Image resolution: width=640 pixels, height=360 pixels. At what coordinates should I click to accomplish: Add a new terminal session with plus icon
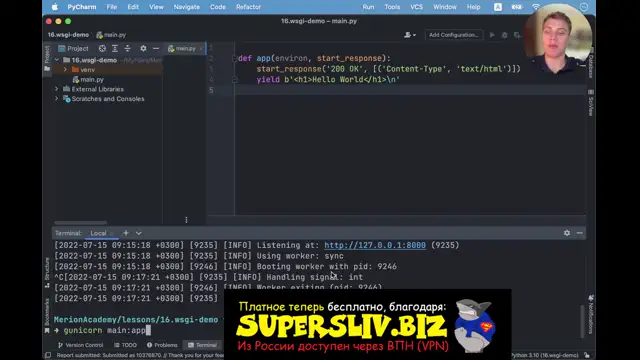tap(126, 233)
